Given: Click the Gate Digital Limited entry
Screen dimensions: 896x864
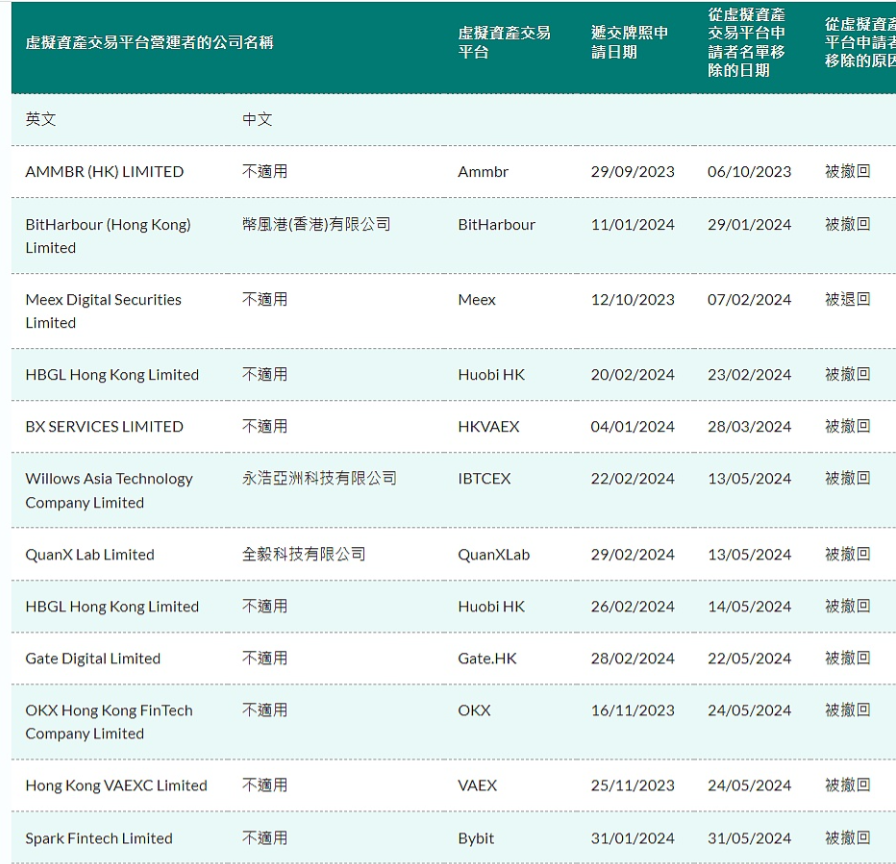Looking at the screenshot, I should coord(92,659).
